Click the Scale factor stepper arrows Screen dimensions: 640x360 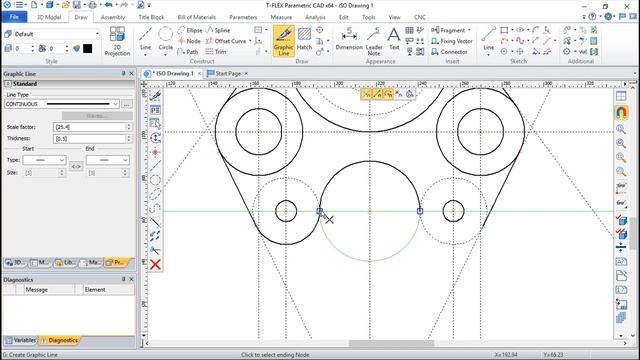[x=129, y=127]
